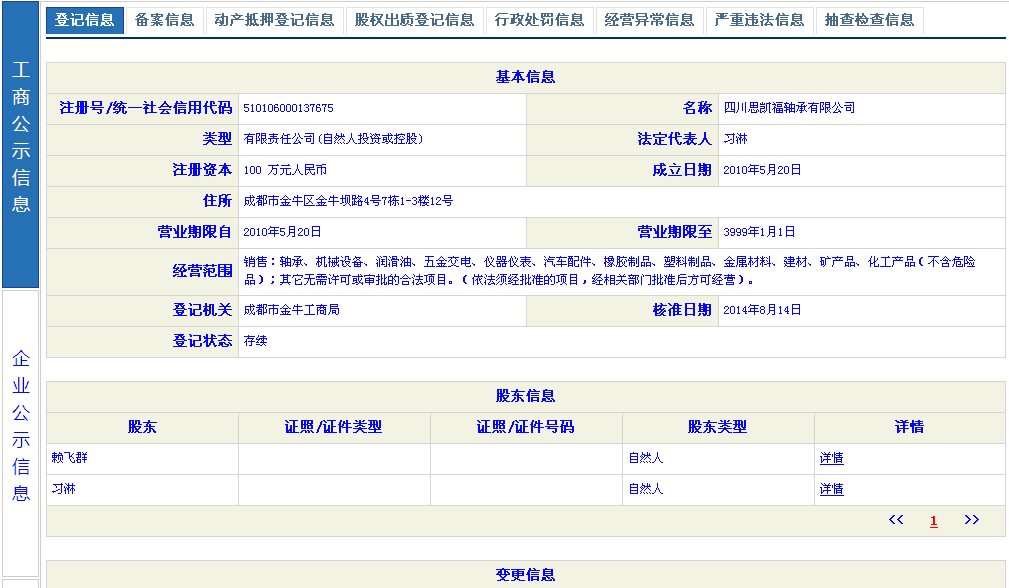Viewport: 1009px width, 588px height.
Task: Click the 股东信息 section header
Action: (x=525, y=396)
